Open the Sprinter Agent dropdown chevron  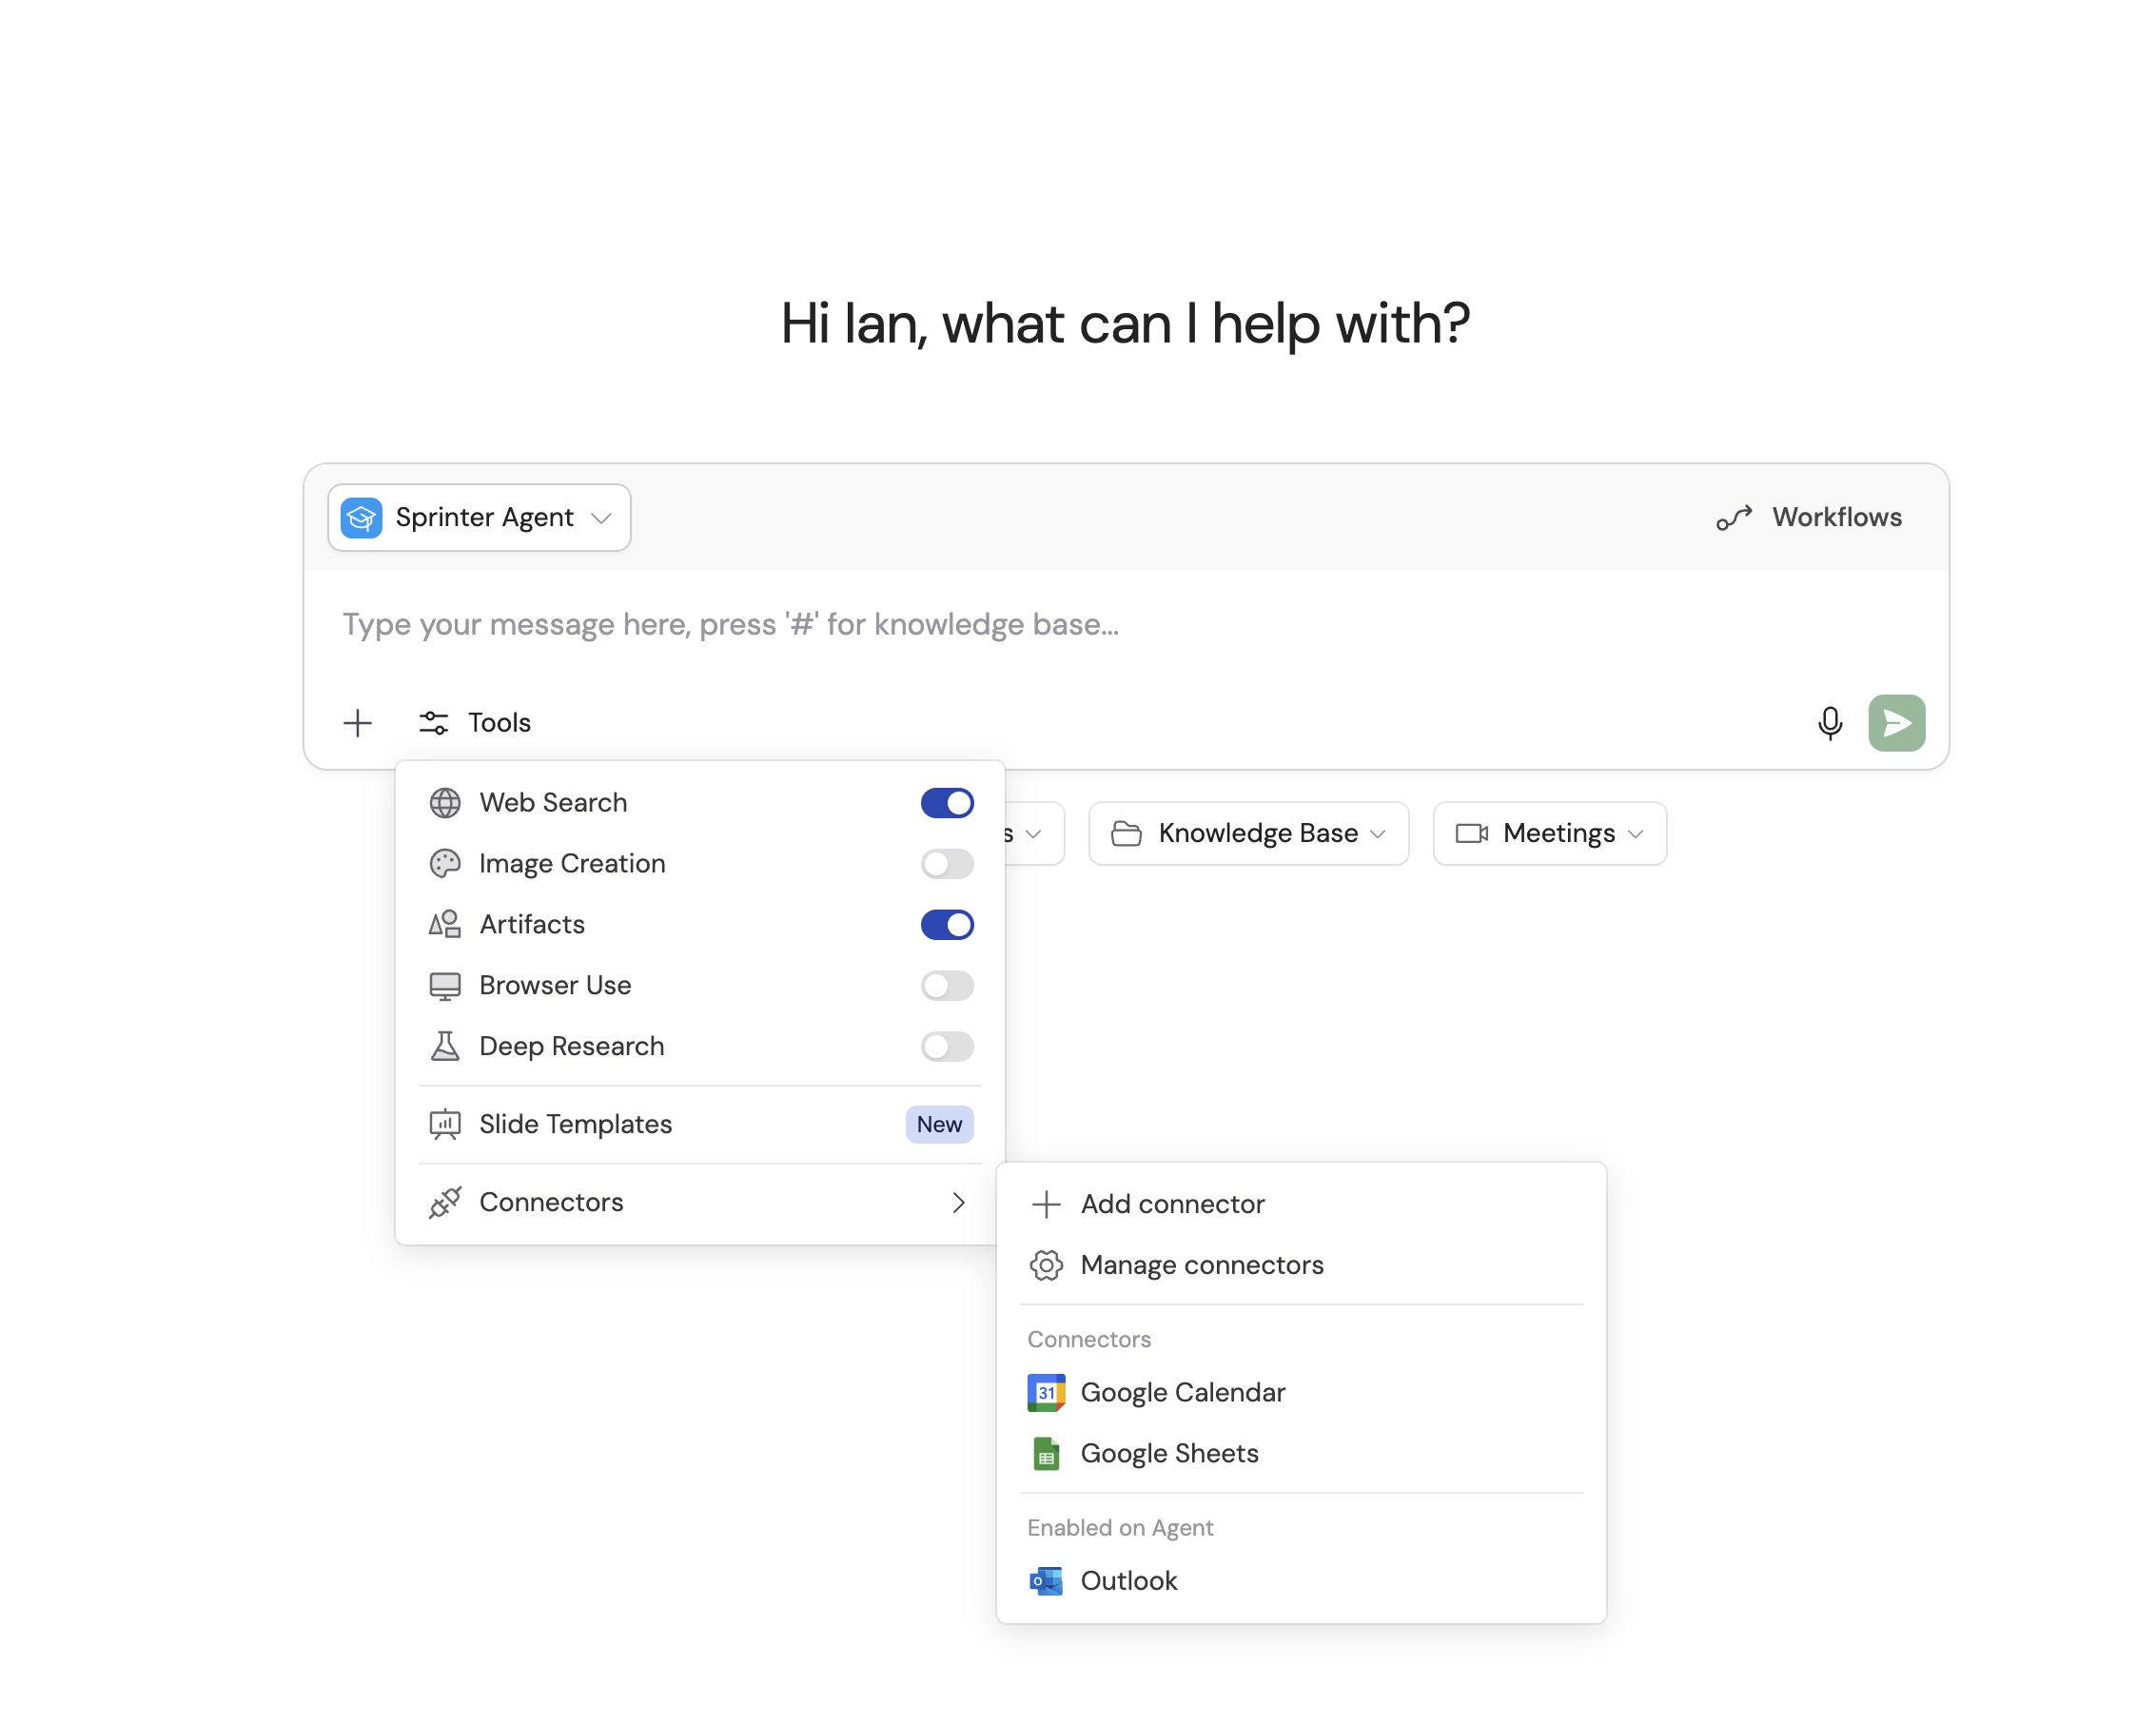coord(601,518)
